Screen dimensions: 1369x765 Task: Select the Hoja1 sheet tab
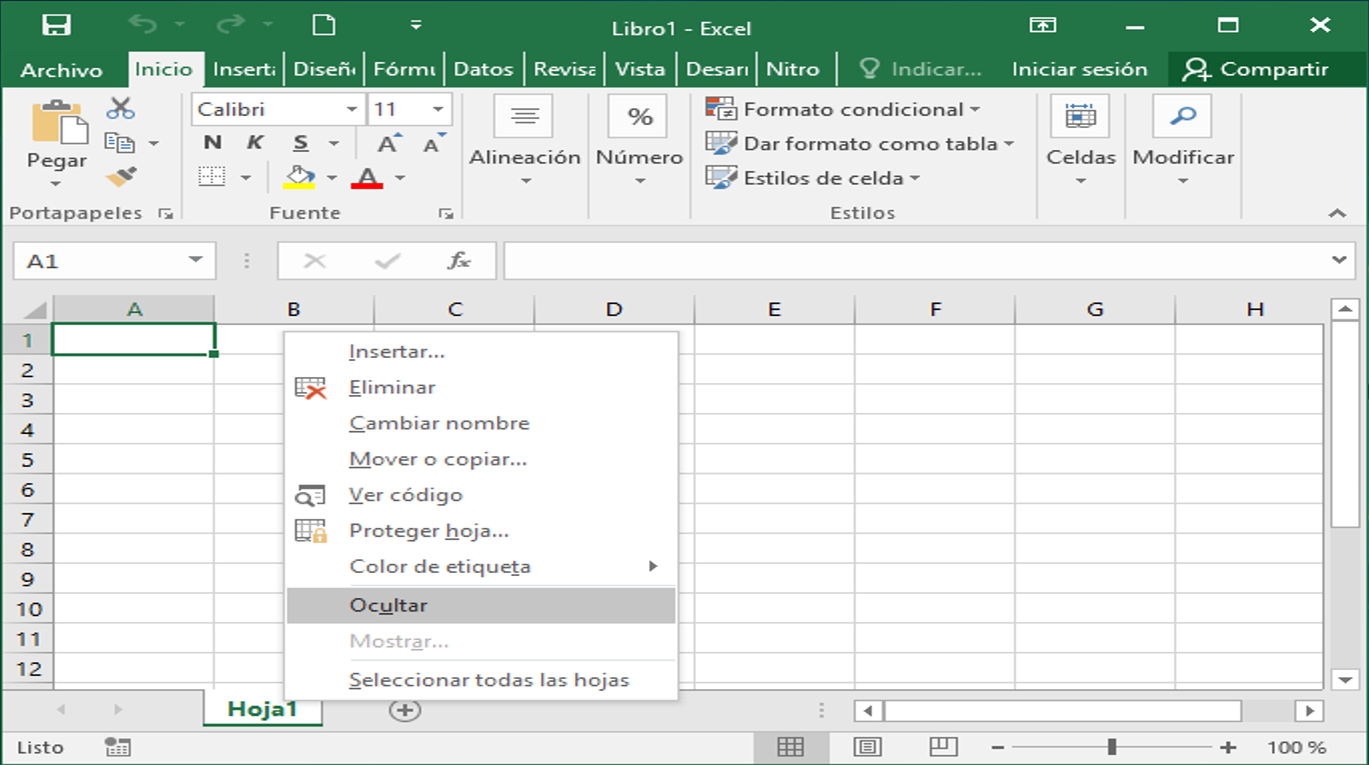click(263, 709)
